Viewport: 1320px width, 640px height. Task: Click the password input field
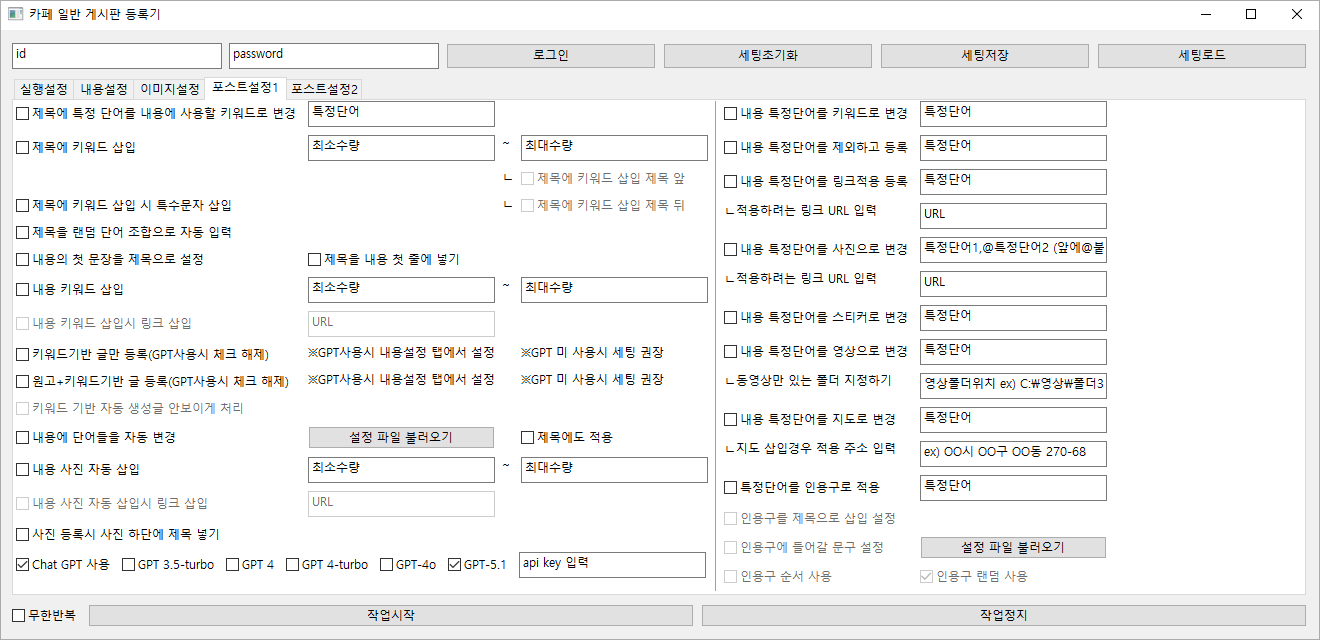333,56
